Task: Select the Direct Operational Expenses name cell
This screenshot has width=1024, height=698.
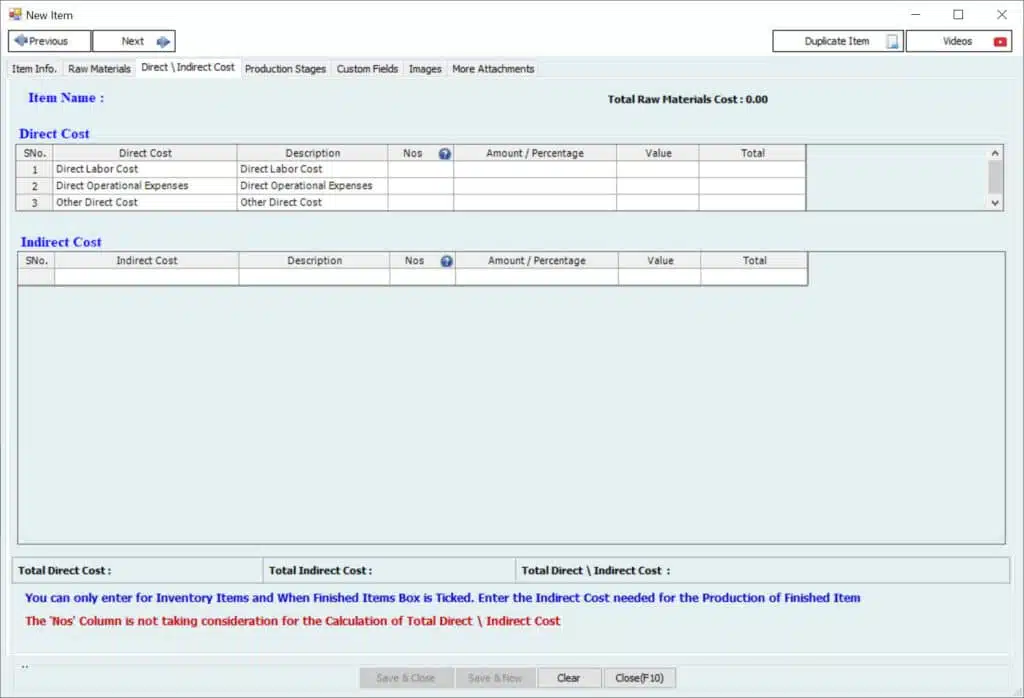Action: point(145,186)
